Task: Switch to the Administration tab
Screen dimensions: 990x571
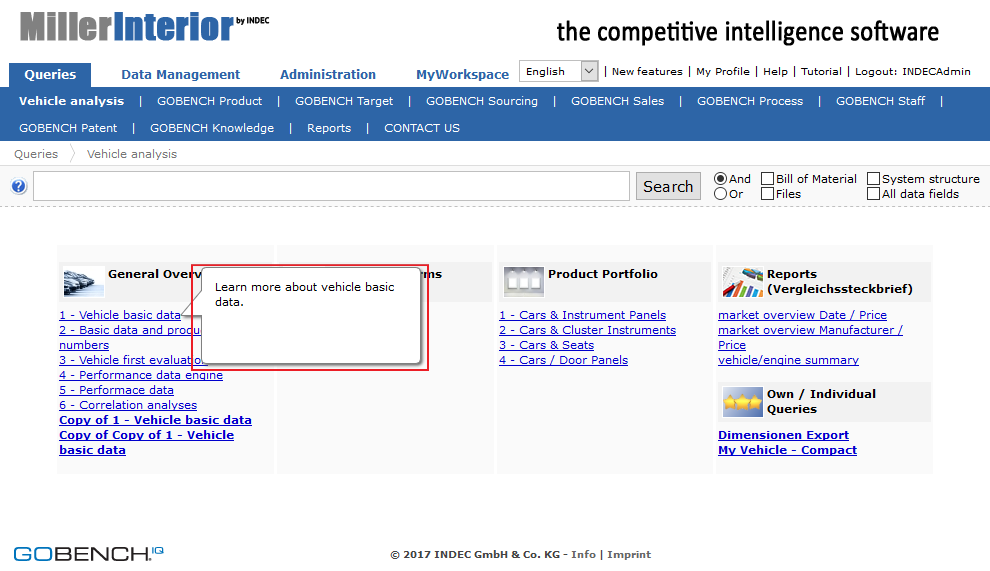Action: click(328, 75)
